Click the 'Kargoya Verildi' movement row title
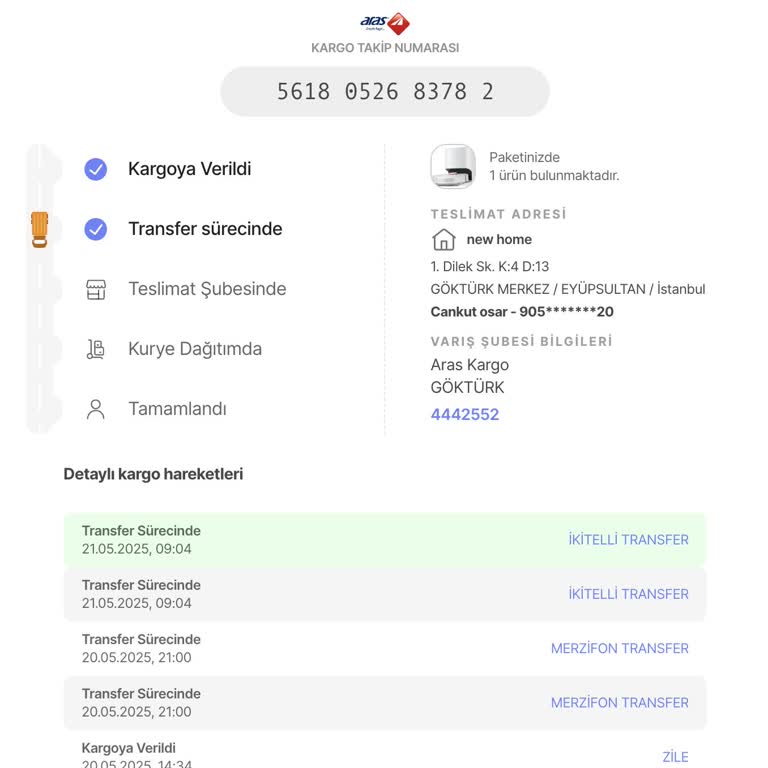The height and width of the screenshot is (768, 768). coord(128,748)
